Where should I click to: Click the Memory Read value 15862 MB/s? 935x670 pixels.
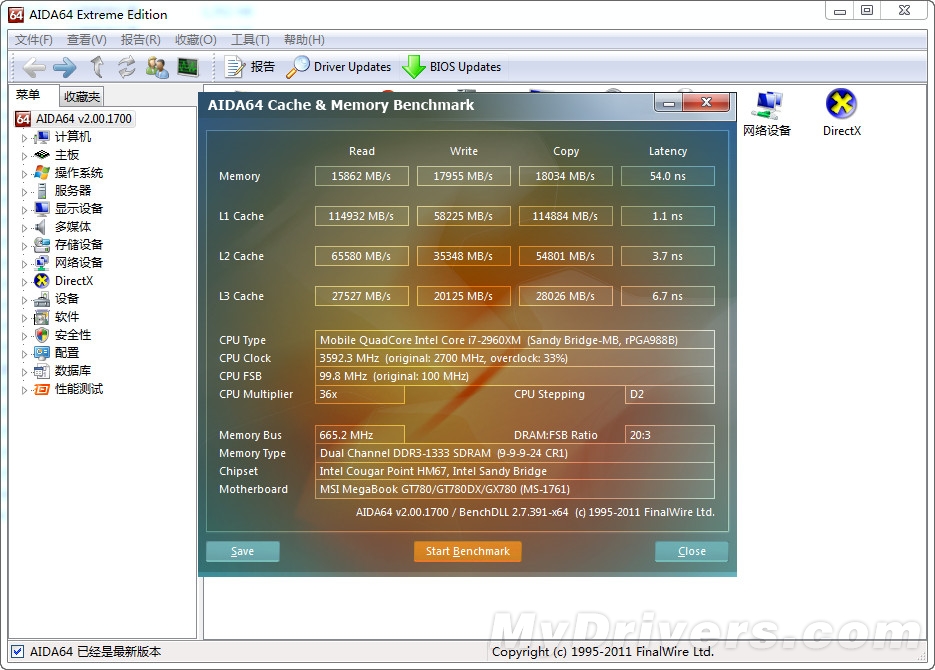361,176
